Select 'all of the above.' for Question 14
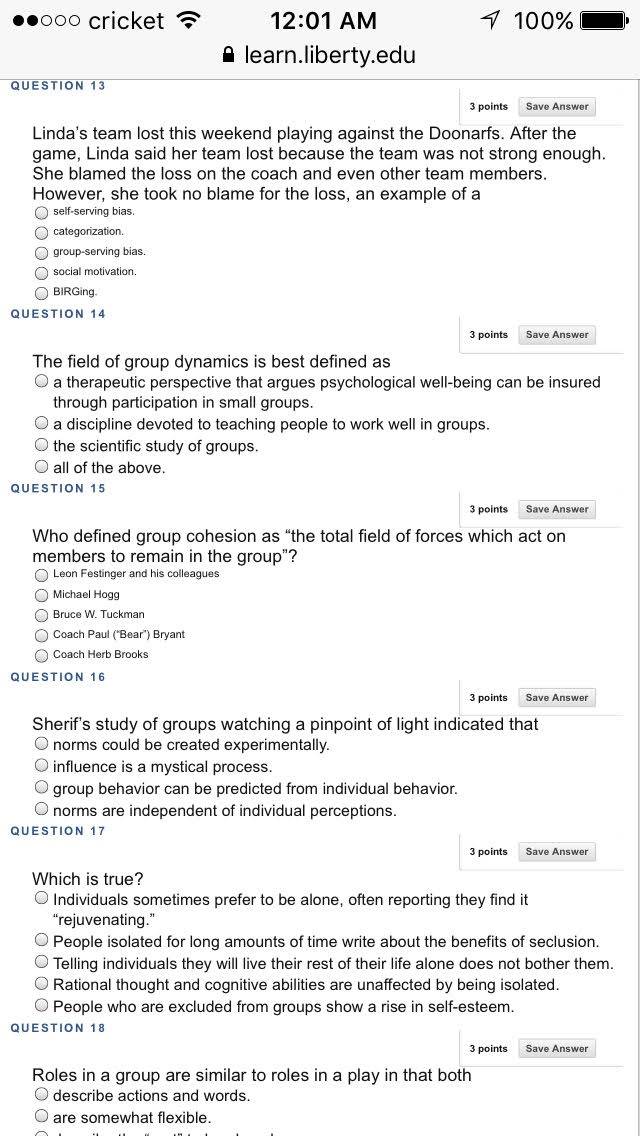 tap(41, 467)
